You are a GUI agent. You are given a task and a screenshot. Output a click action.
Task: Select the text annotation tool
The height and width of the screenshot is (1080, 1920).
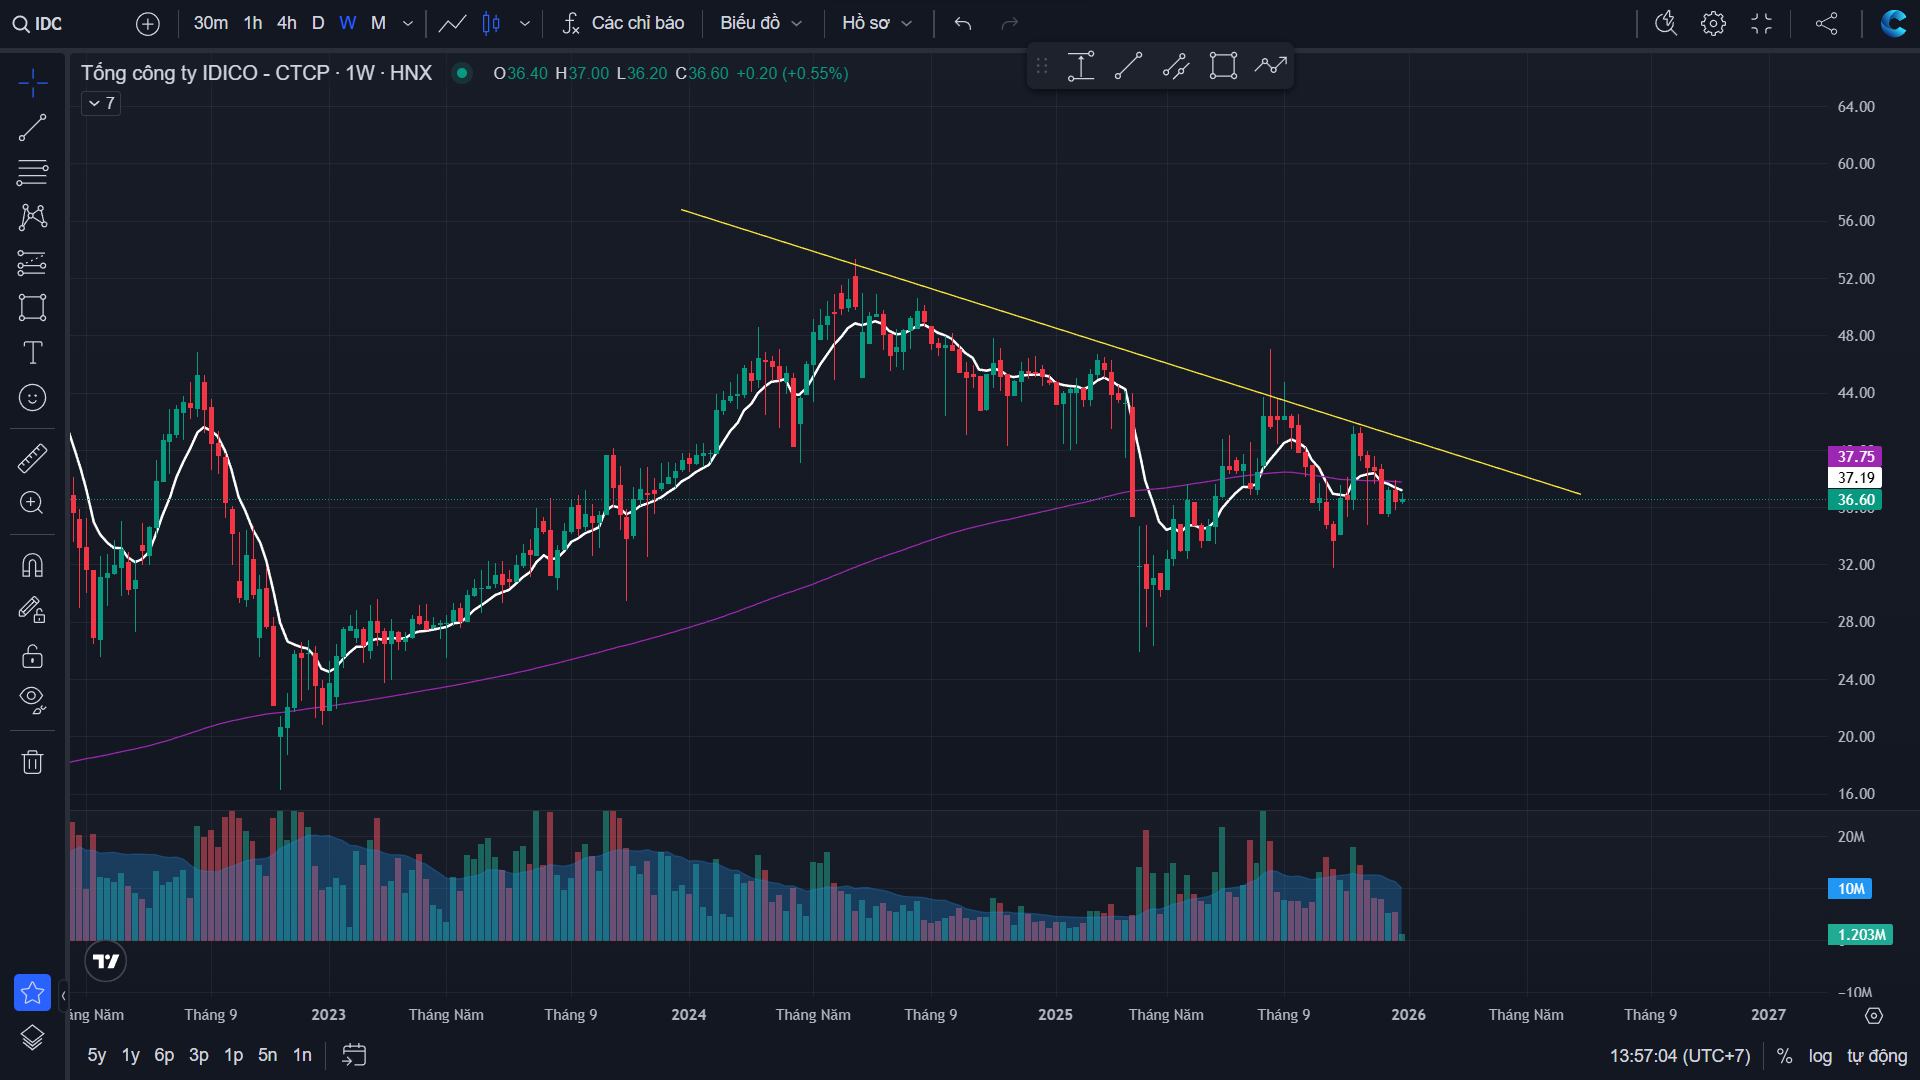pyautogui.click(x=32, y=352)
